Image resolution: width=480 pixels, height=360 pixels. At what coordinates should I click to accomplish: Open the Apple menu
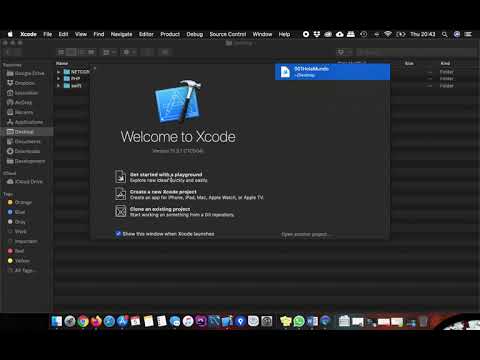click(10, 34)
